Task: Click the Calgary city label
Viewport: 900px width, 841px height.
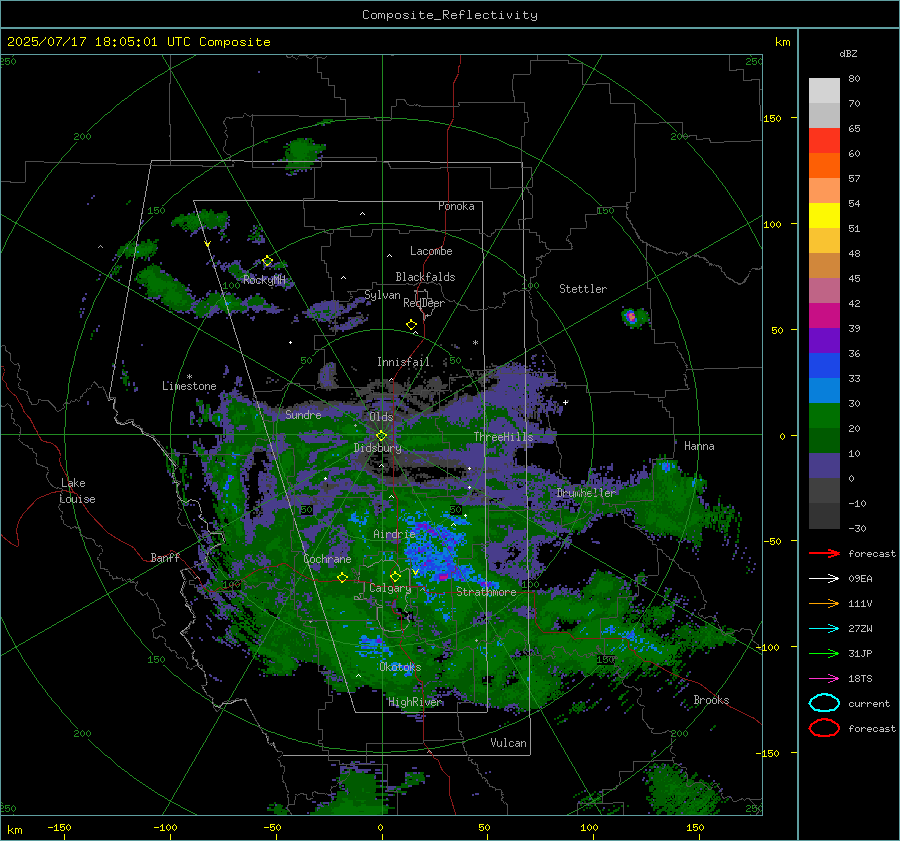Action: click(x=390, y=588)
